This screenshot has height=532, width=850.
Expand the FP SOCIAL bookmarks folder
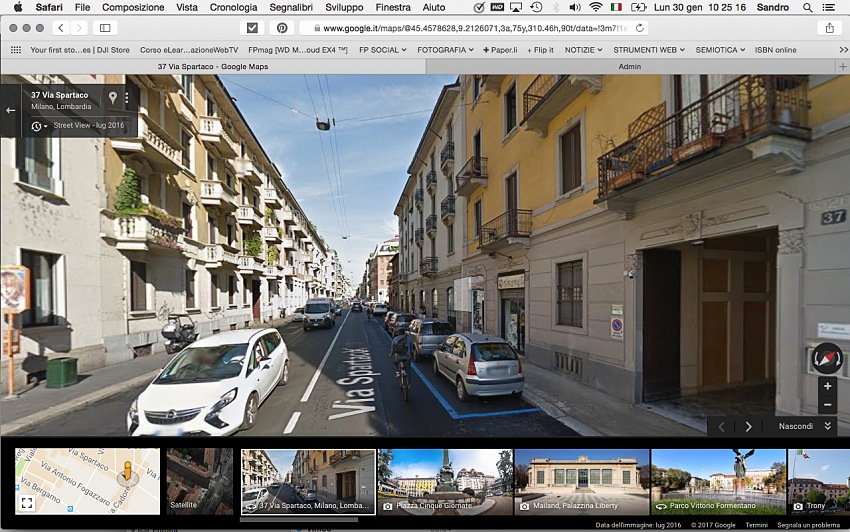point(382,50)
